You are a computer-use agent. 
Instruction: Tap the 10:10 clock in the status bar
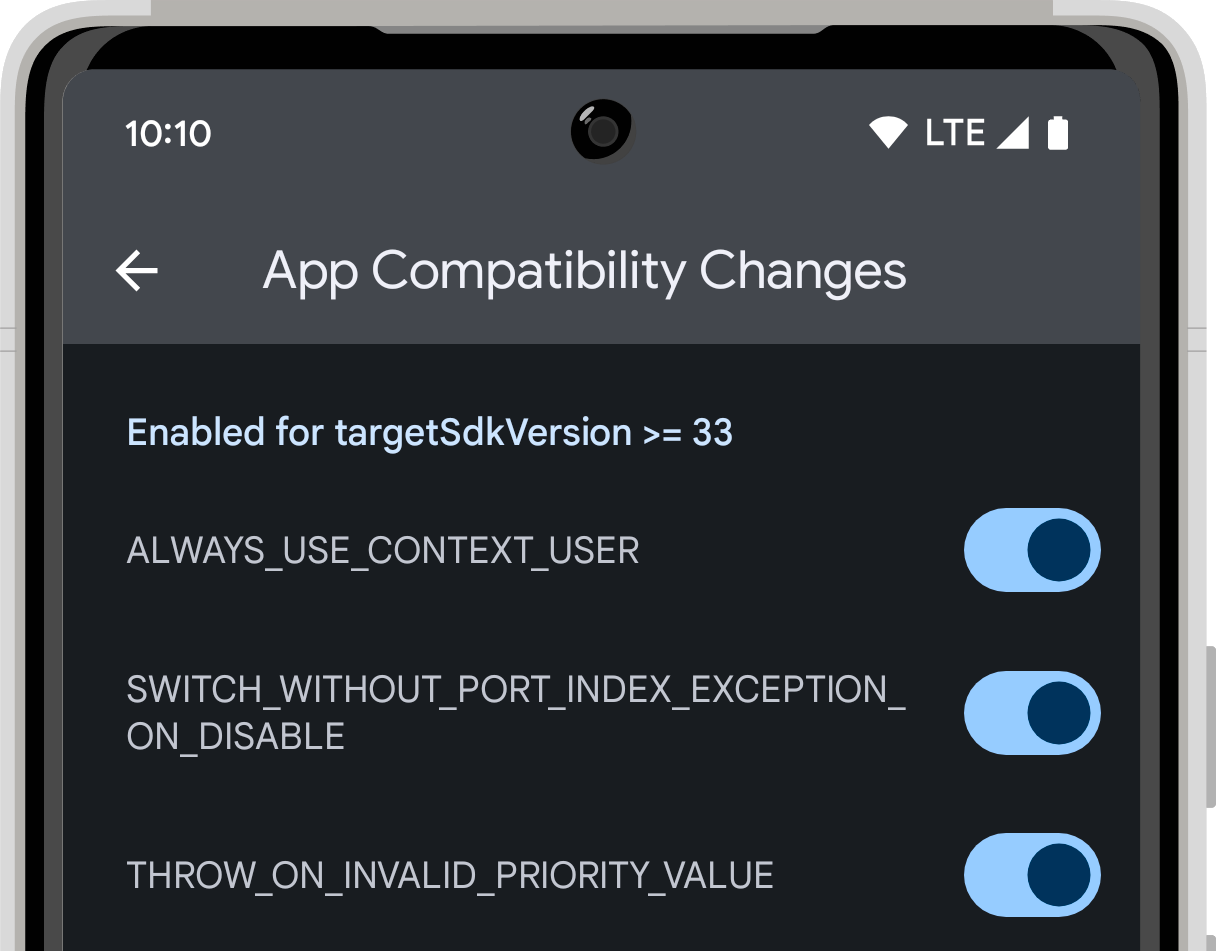167,132
